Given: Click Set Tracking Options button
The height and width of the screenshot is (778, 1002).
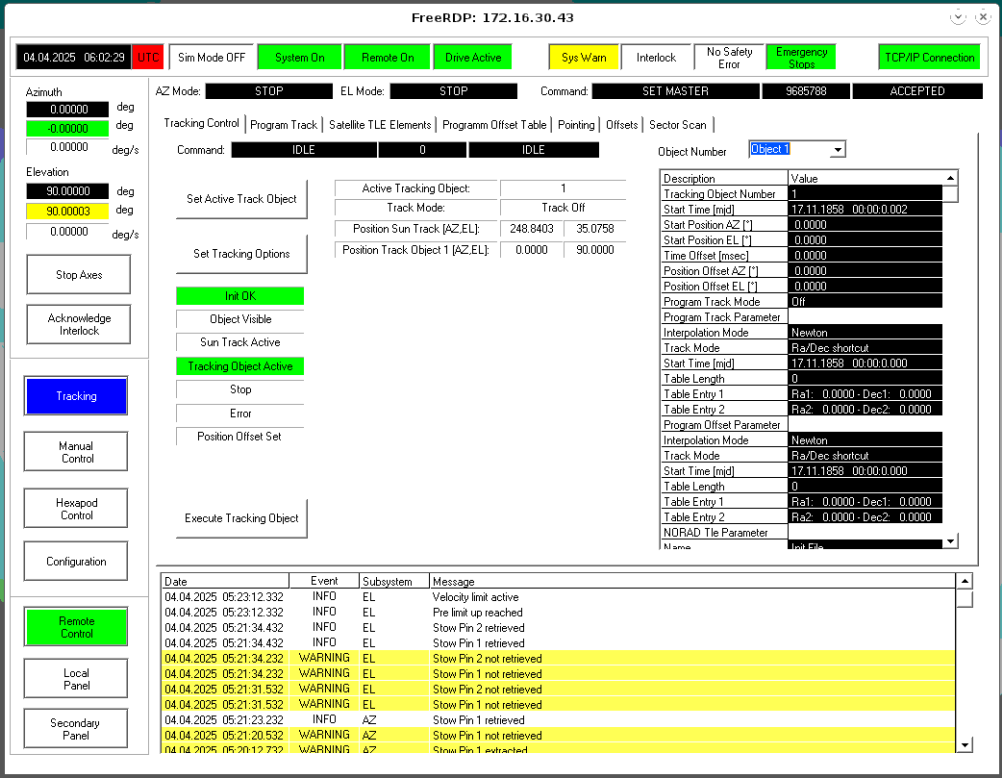Looking at the screenshot, I should point(242,254).
